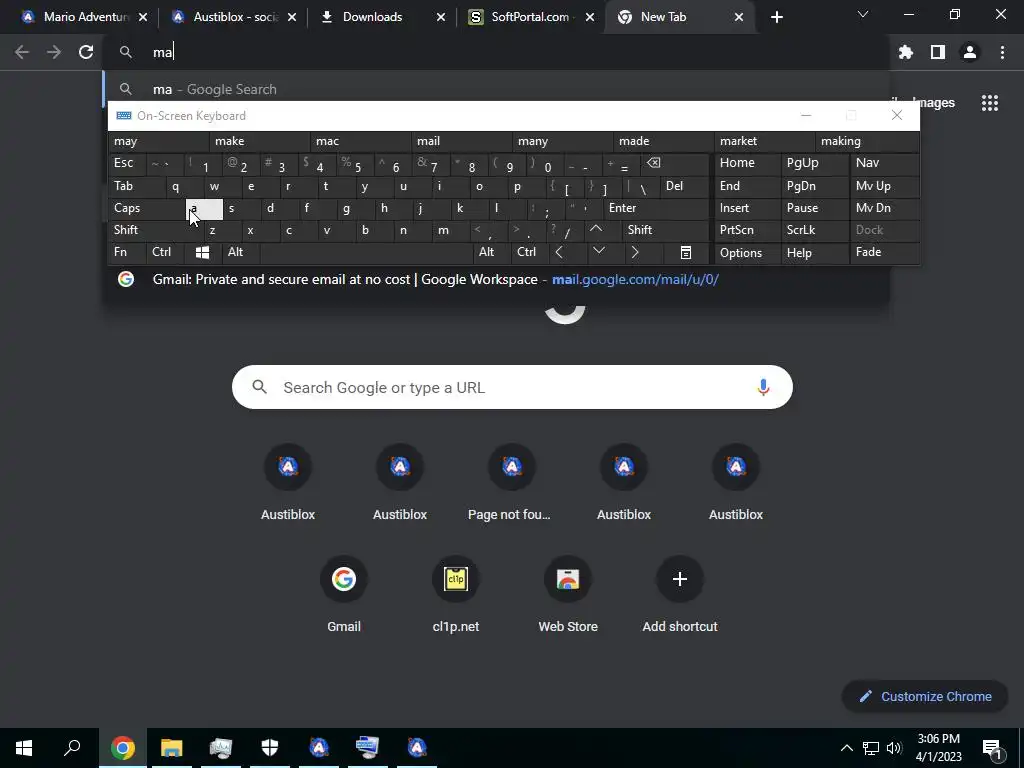The width and height of the screenshot is (1024, 768).
Task: Open the Page not found shortcut tile
Action: [x=512, y=481]
